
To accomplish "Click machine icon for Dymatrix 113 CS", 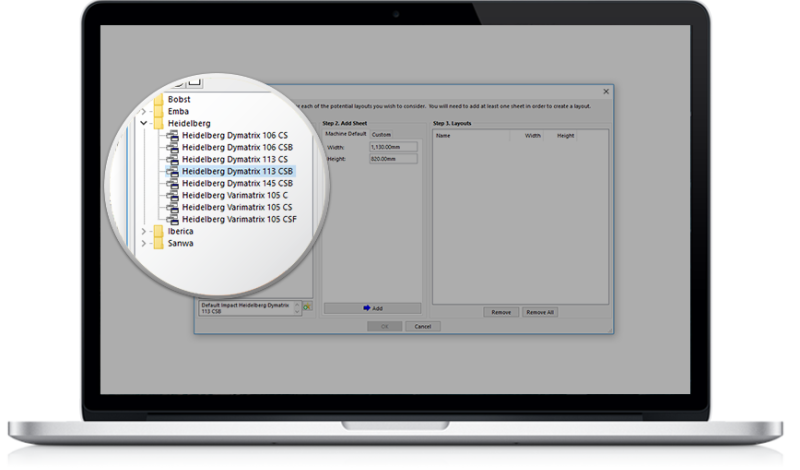I will pyautogui.click(x=173, y=159).
